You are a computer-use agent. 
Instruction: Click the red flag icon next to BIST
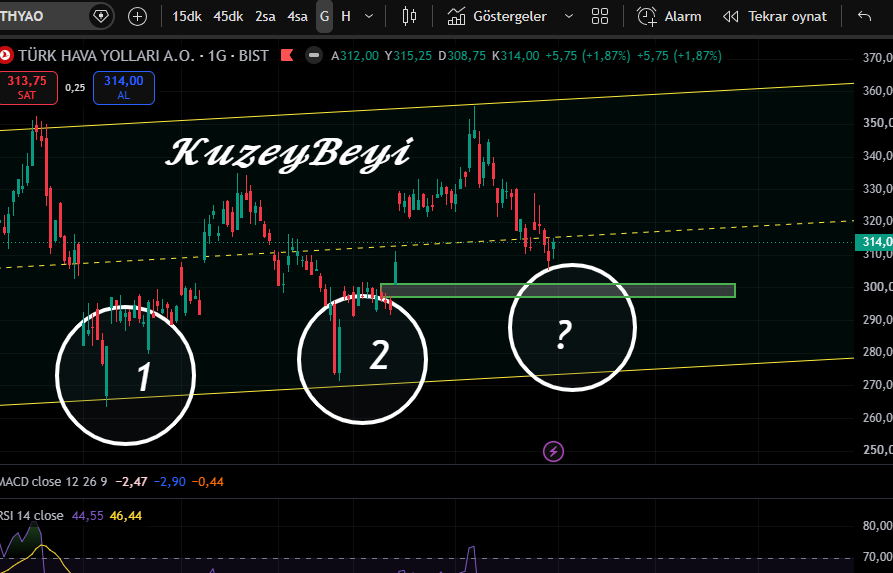pos(287,55)
